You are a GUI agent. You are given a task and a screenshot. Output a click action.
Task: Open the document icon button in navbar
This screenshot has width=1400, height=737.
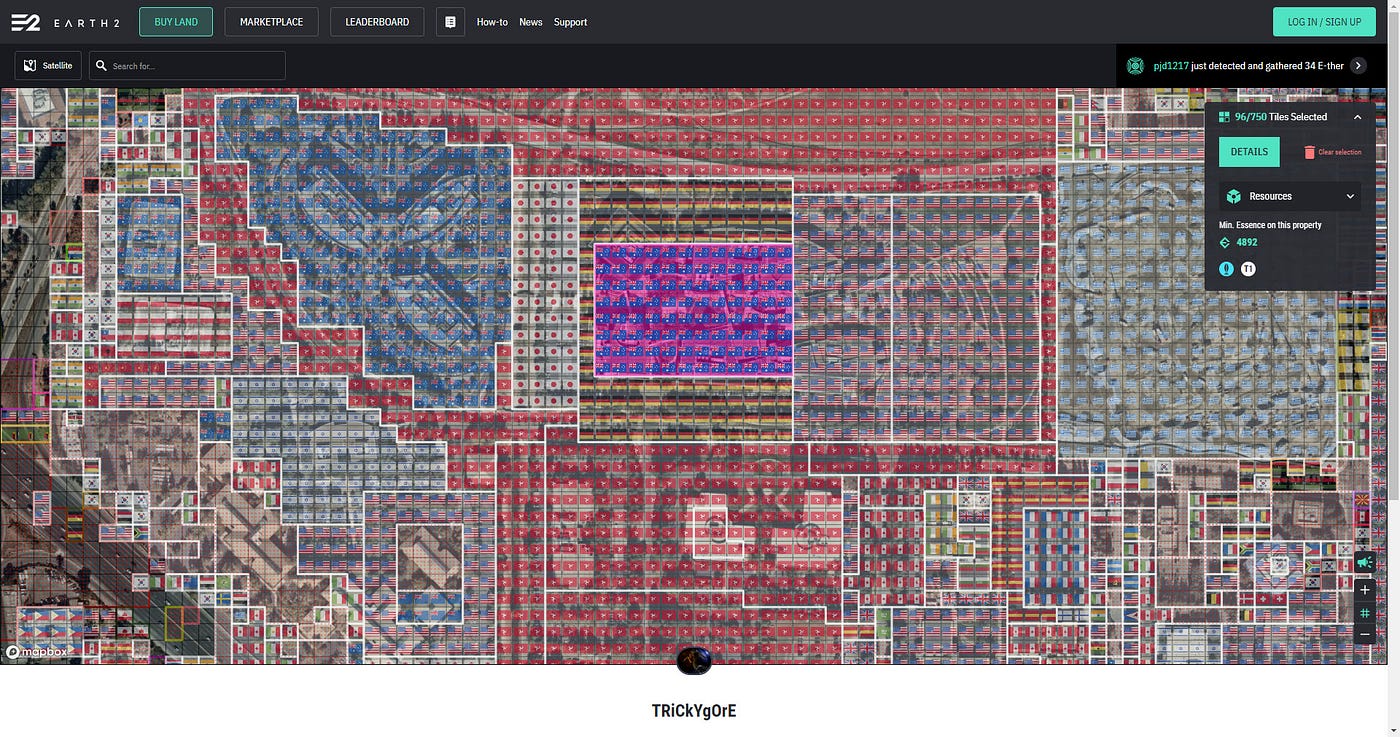click(x=450, y=22)
